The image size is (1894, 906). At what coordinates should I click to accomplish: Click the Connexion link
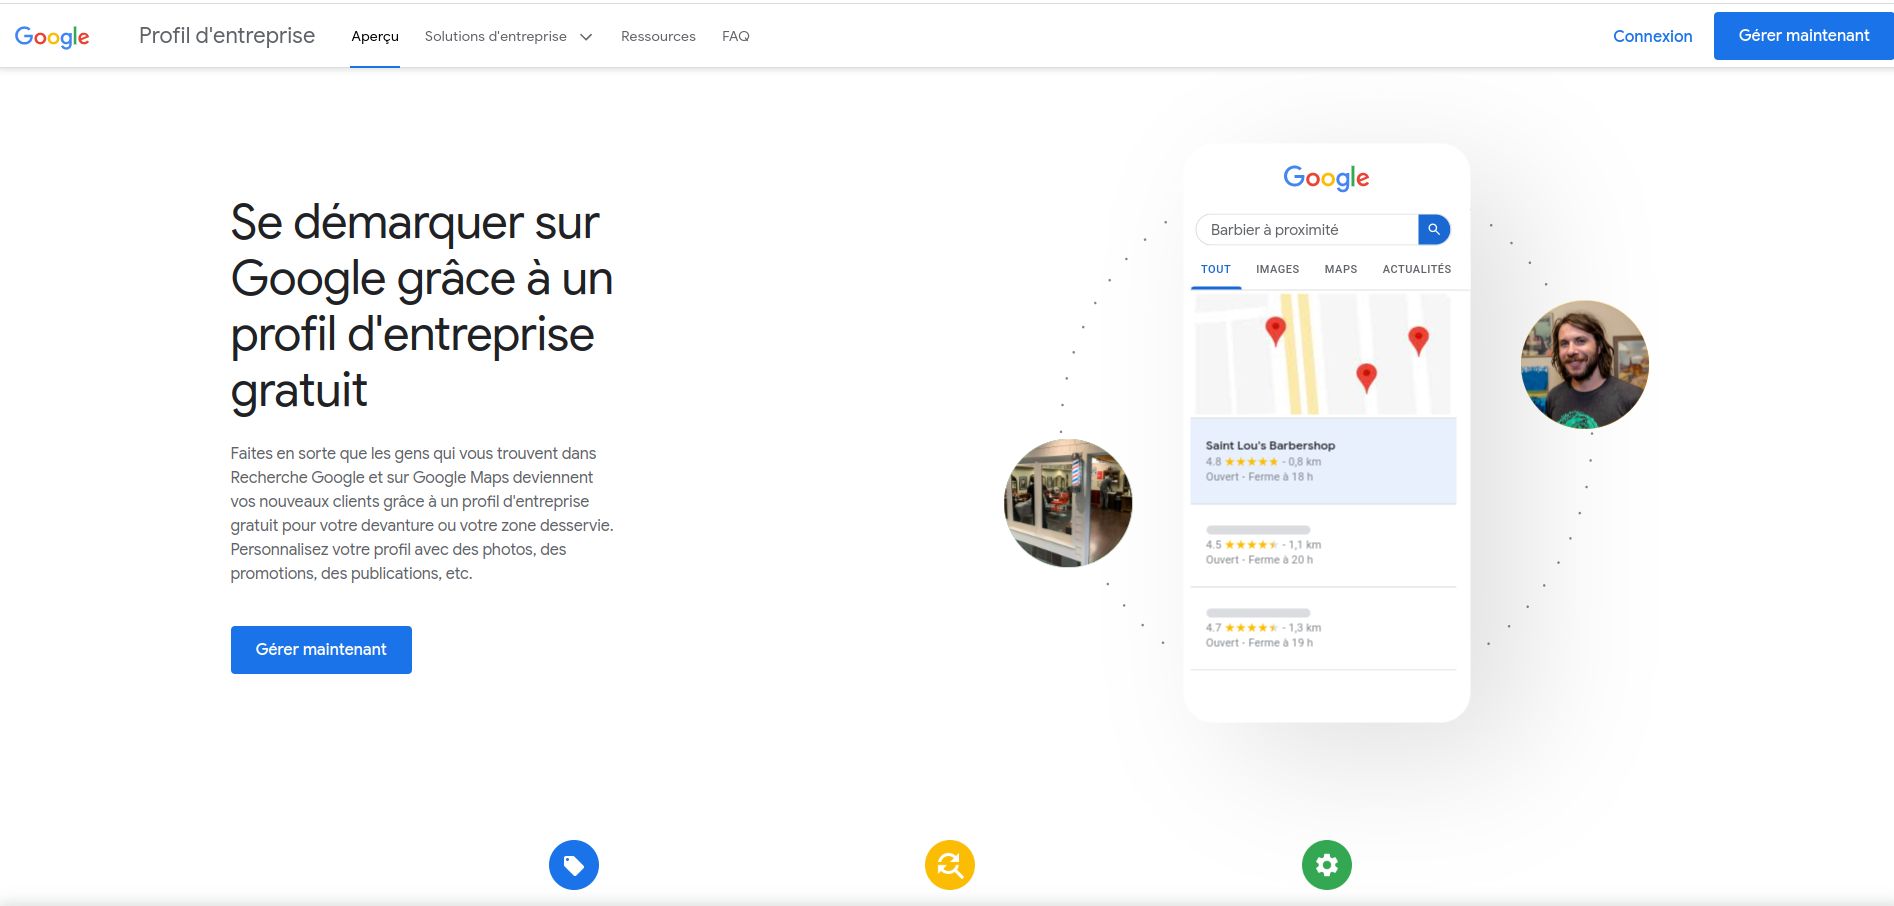pos(1652,36)
